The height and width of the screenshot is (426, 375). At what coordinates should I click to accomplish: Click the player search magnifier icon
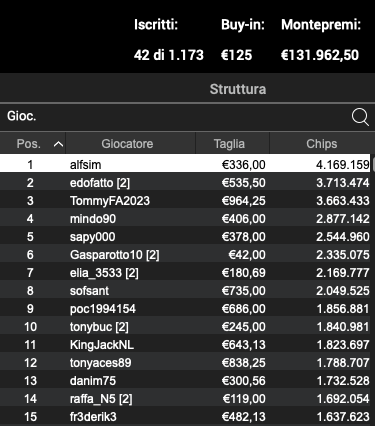coord(360,117)
